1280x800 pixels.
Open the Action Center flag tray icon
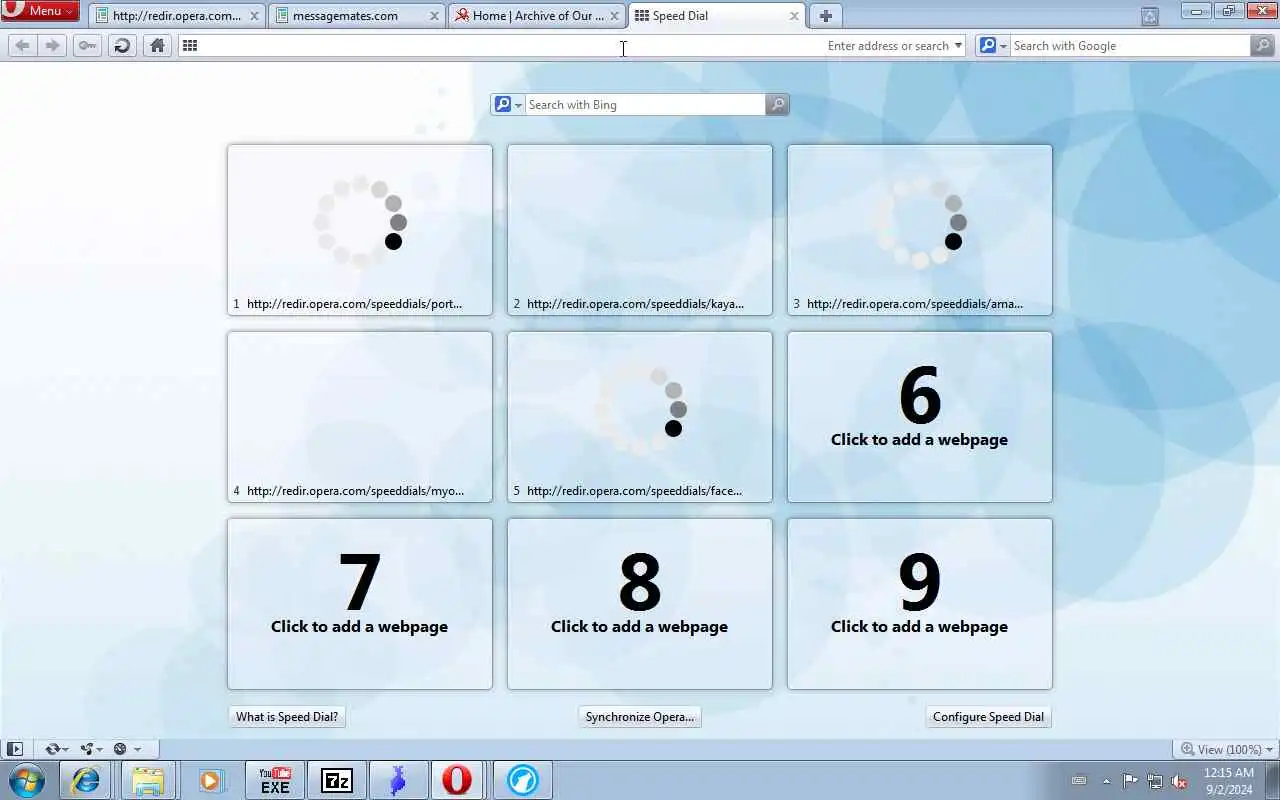tap(1130, 781)
